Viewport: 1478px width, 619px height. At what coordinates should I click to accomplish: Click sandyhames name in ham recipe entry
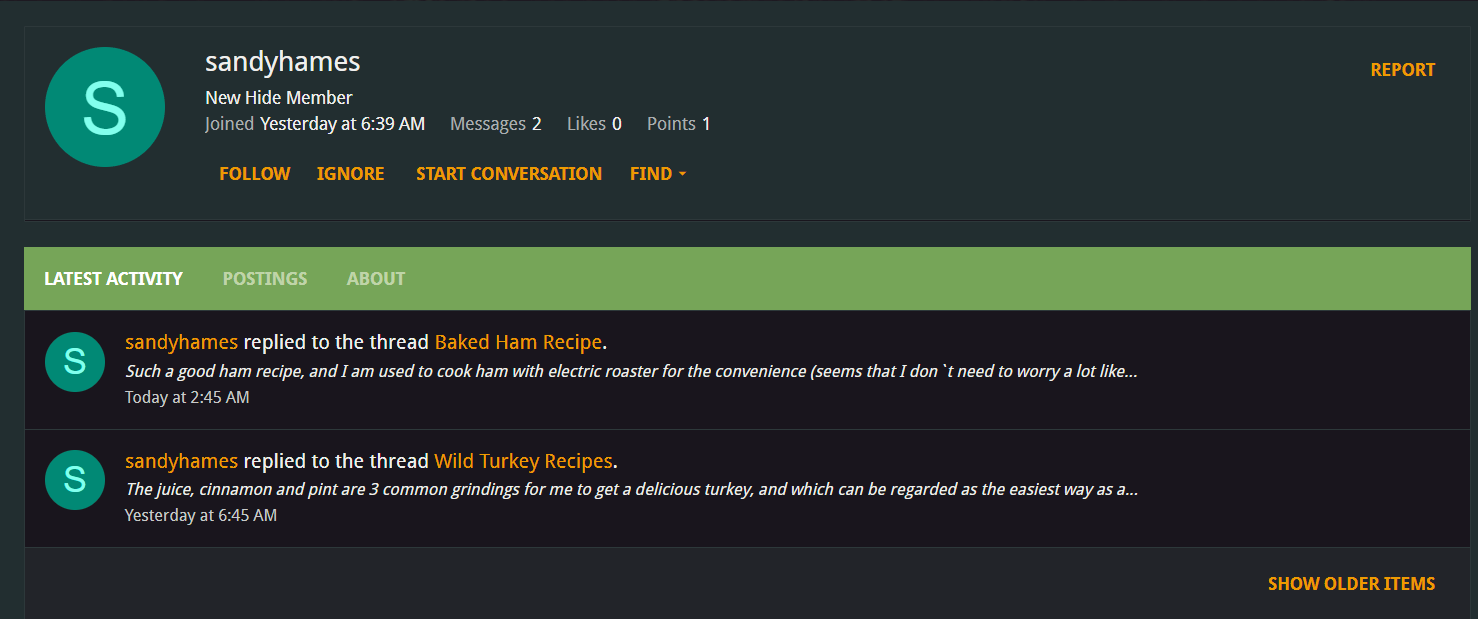click(x=182, y=342)
